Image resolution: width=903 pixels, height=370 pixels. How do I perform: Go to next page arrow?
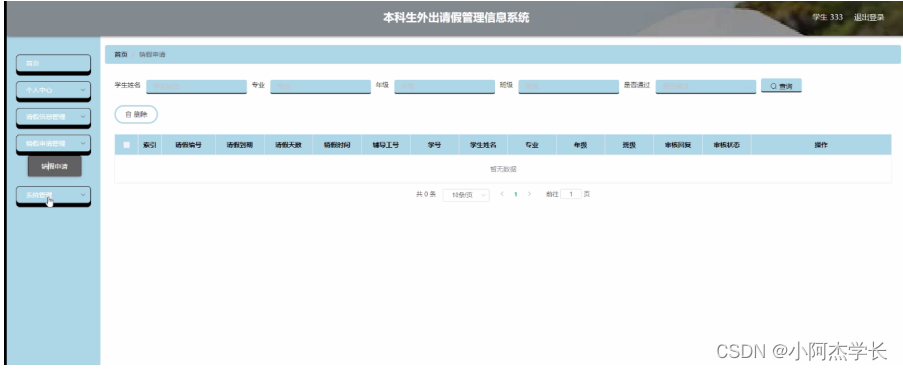pos(529,194)
